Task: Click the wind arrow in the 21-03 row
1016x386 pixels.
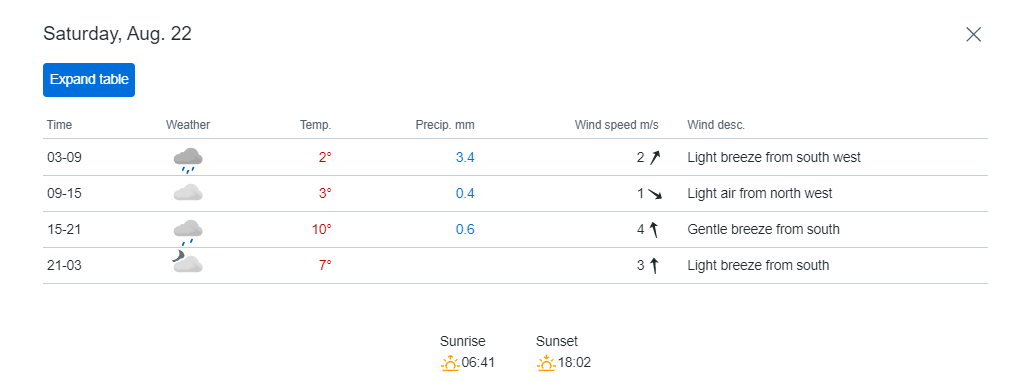Action: (654, 265)
